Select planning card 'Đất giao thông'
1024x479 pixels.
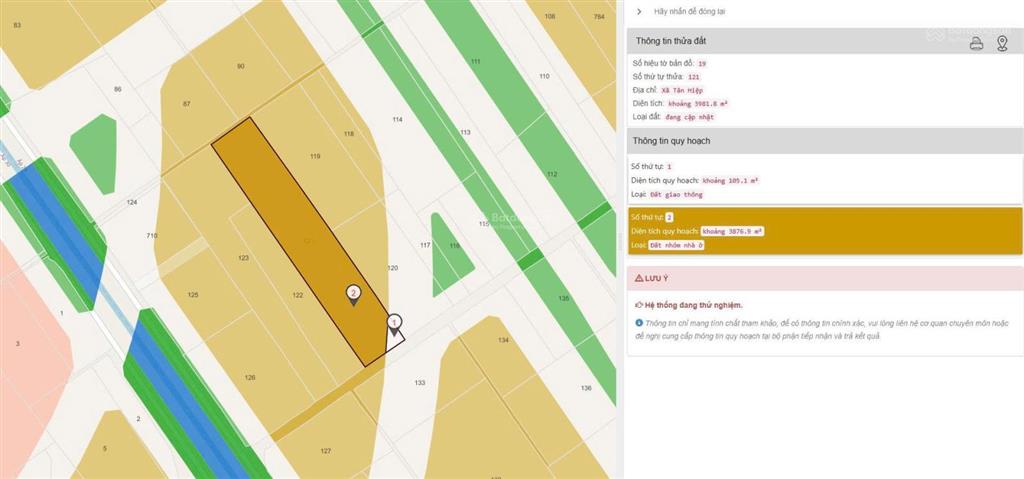pos(825,180)
